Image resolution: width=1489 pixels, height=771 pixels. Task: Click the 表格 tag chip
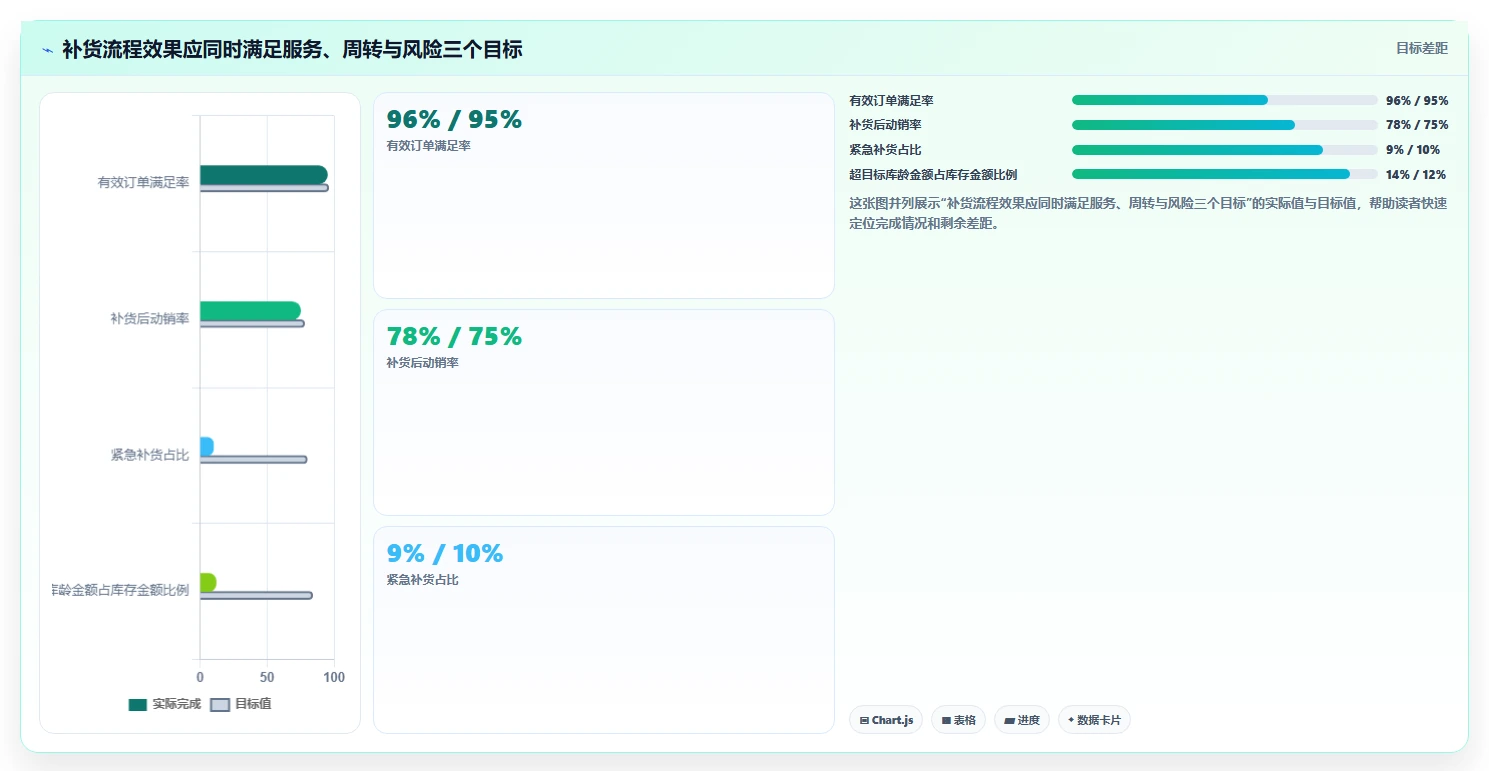958,720
